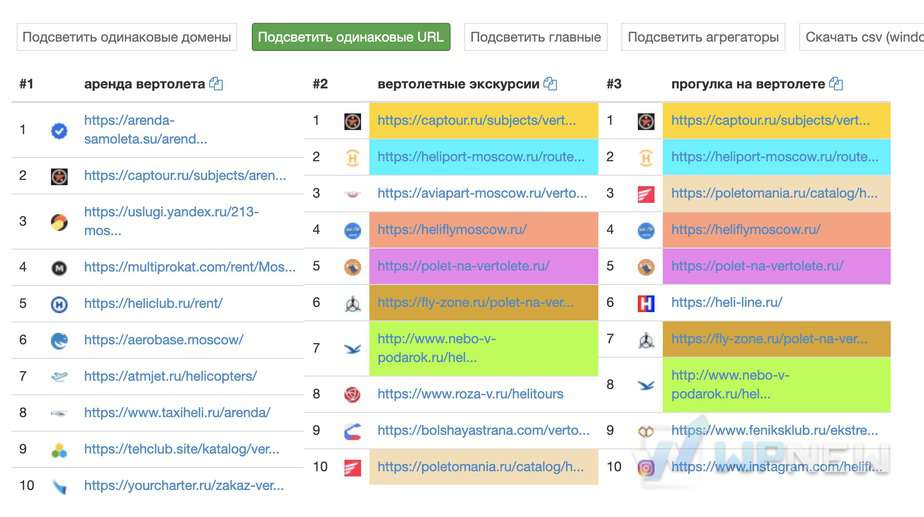
Task: Click 'Подсветить агрегаторы' button
Action: click(x=703, y=37)
